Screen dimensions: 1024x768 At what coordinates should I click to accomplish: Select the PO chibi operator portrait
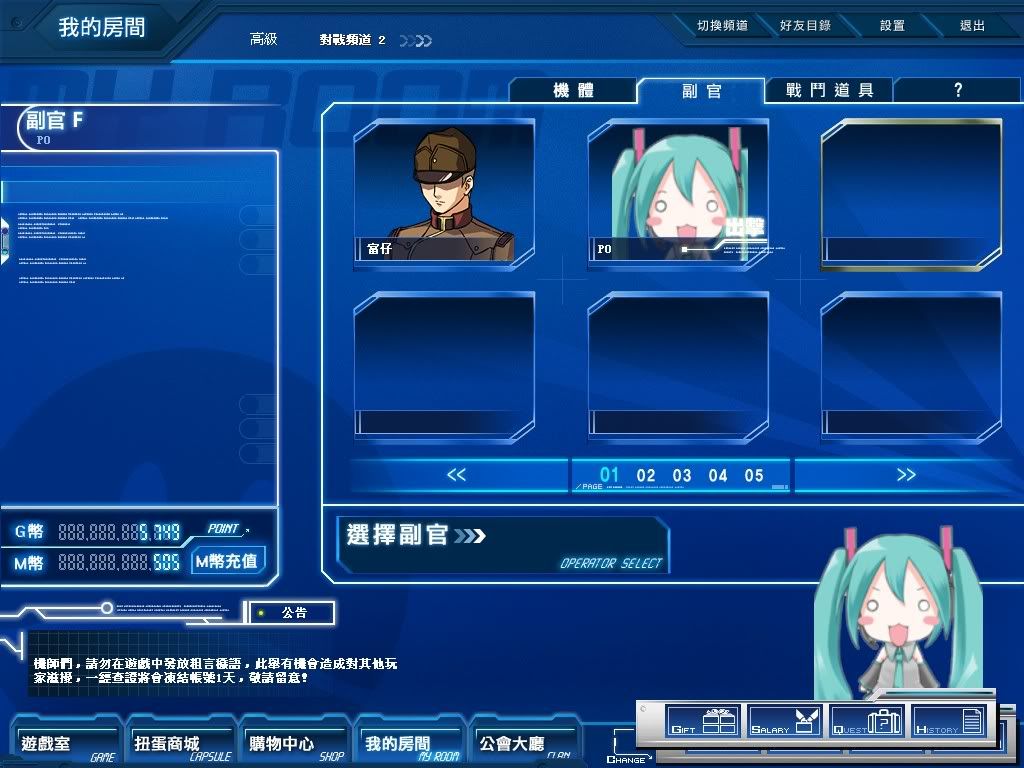(677, 192)
